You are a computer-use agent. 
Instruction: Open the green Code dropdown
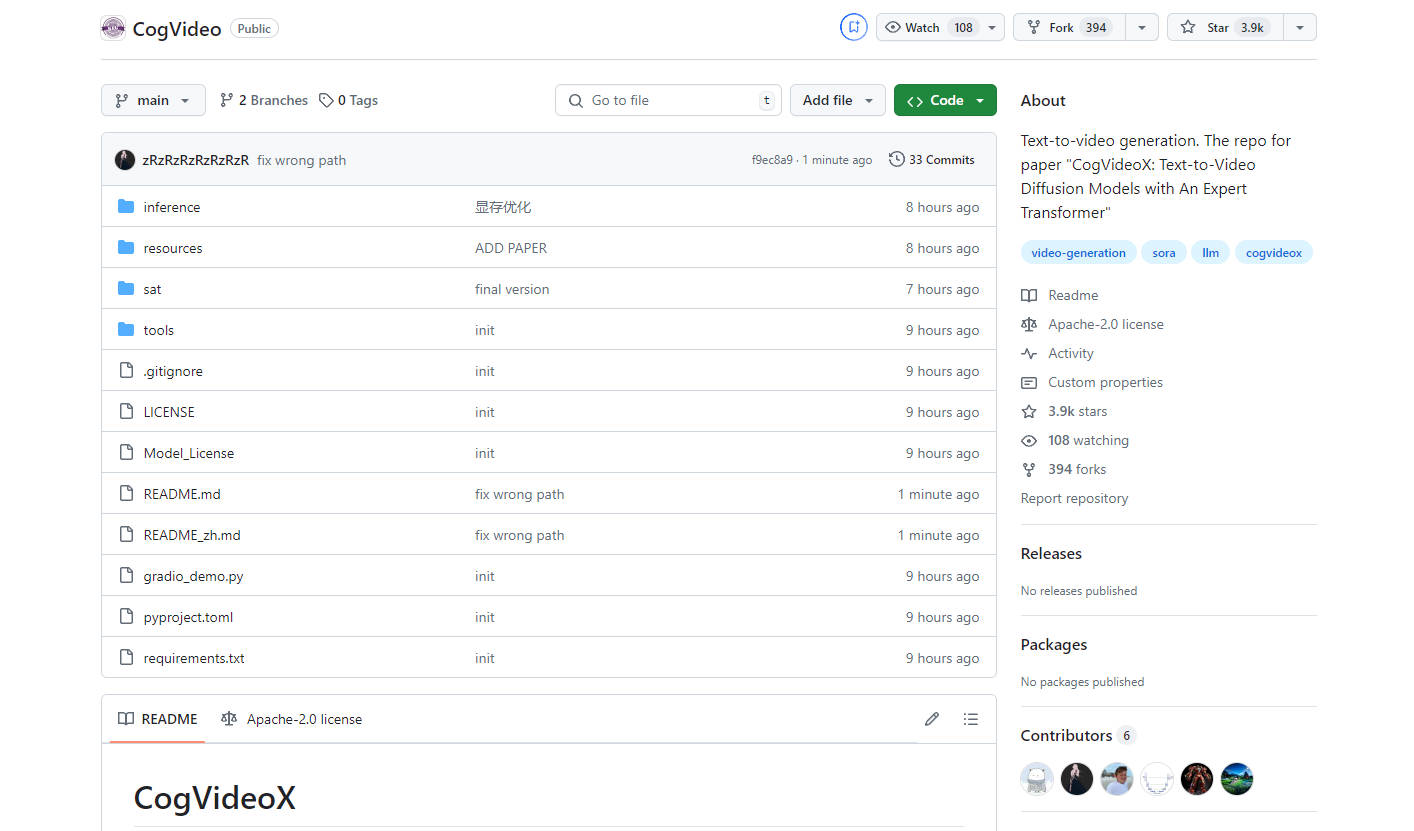pyautogui.click(x=945, y=100)
